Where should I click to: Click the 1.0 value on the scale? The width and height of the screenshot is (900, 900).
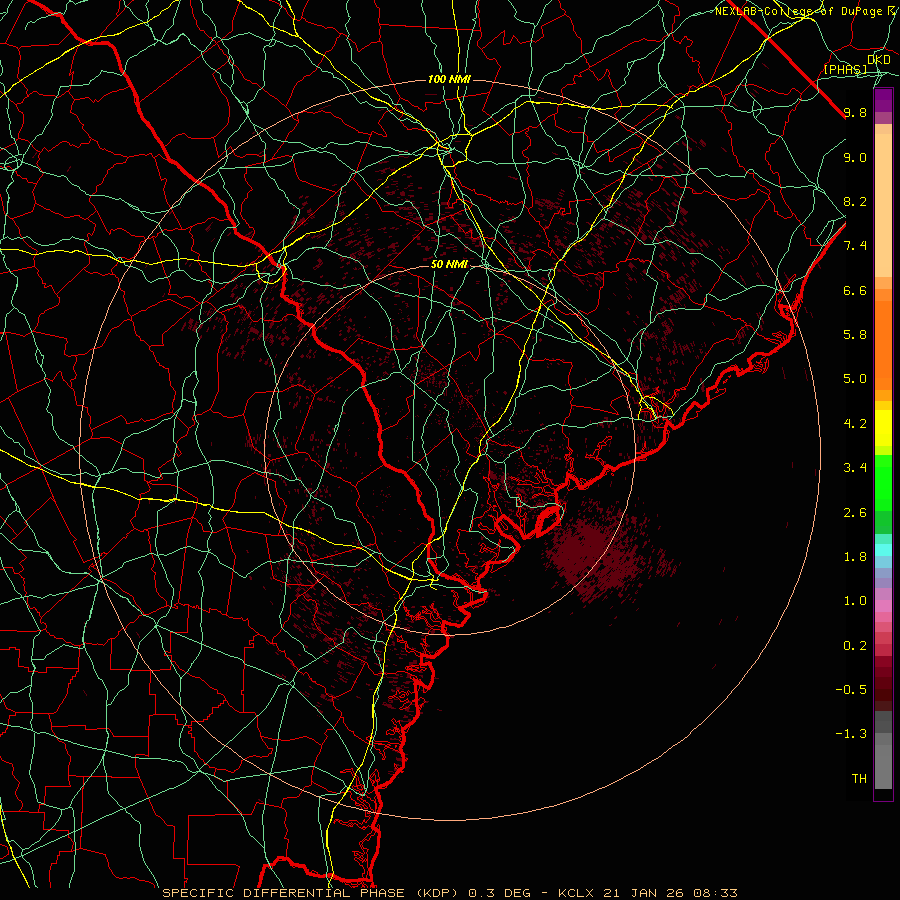coord(855,601)
